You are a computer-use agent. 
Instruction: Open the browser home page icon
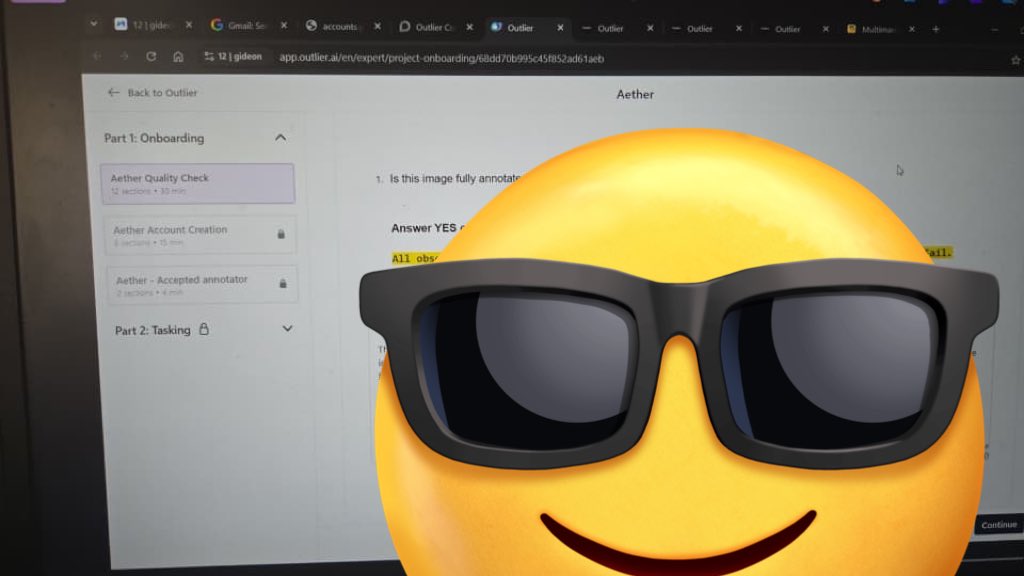(178, 57)
